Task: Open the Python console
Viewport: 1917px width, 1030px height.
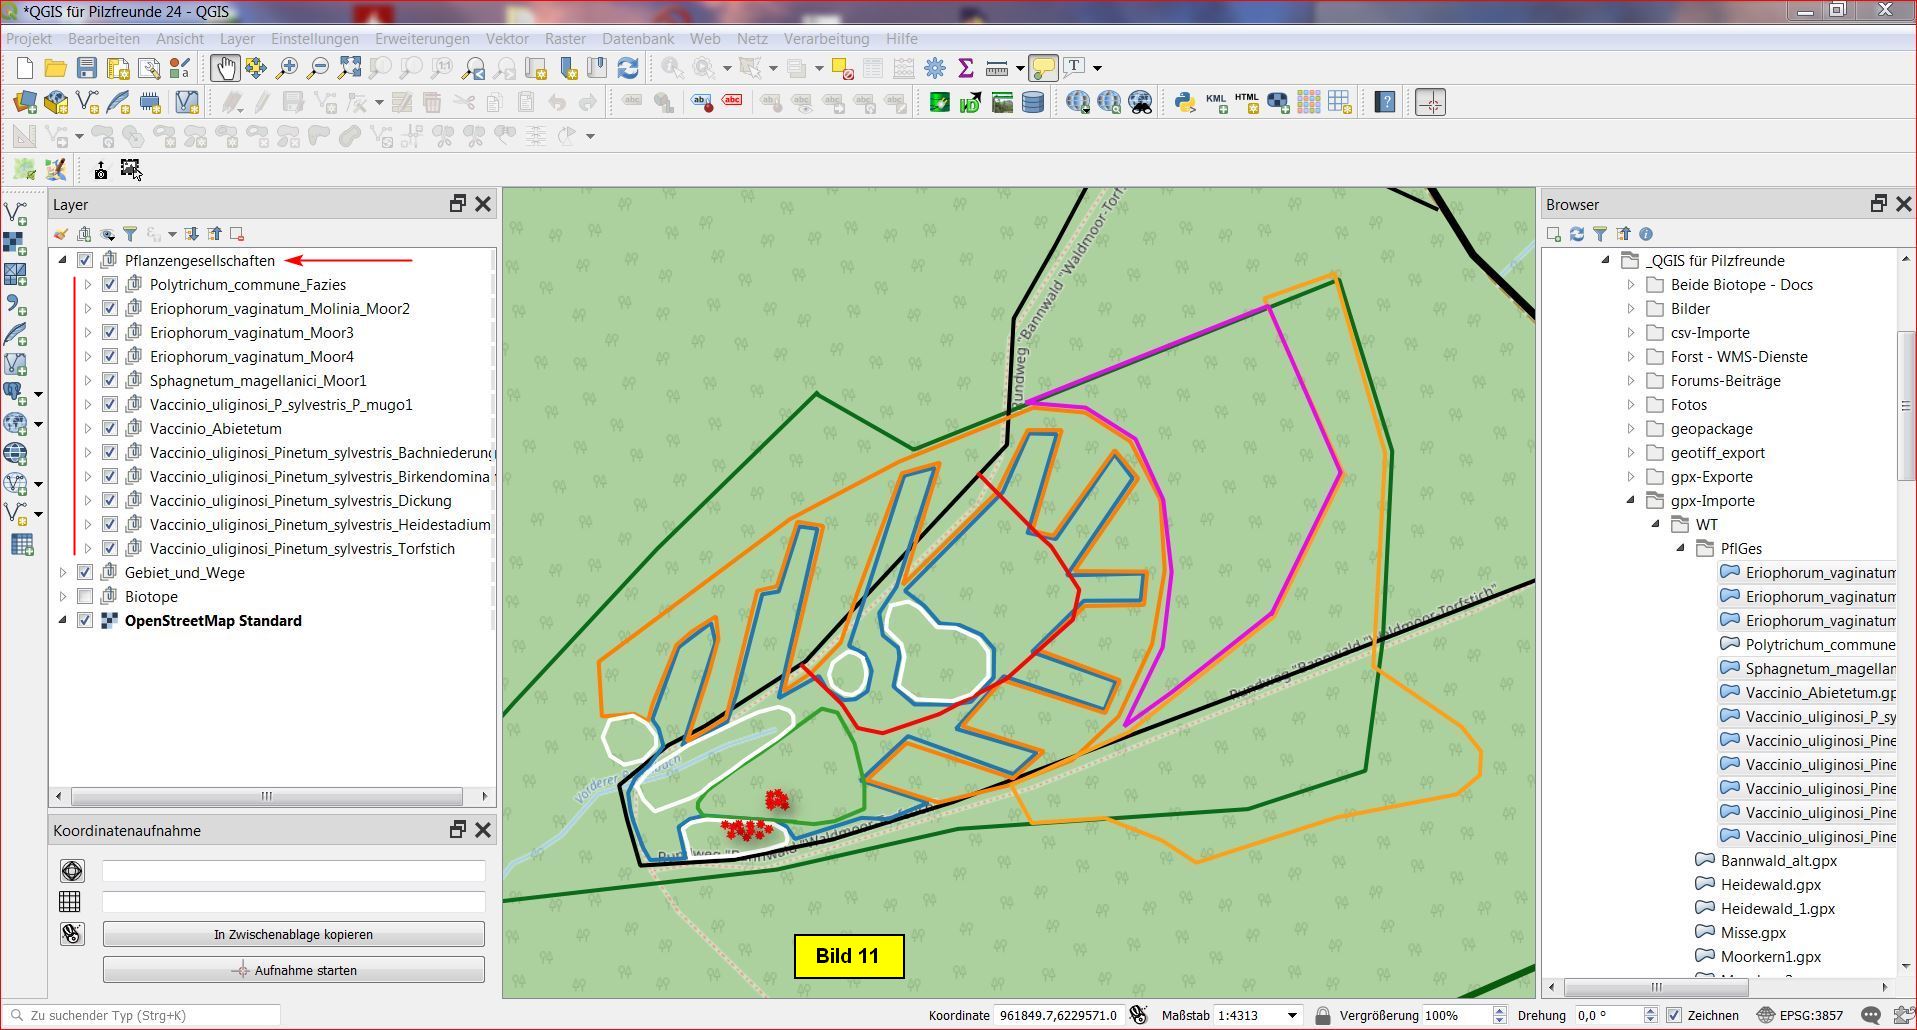Action: coord(1184,102)
